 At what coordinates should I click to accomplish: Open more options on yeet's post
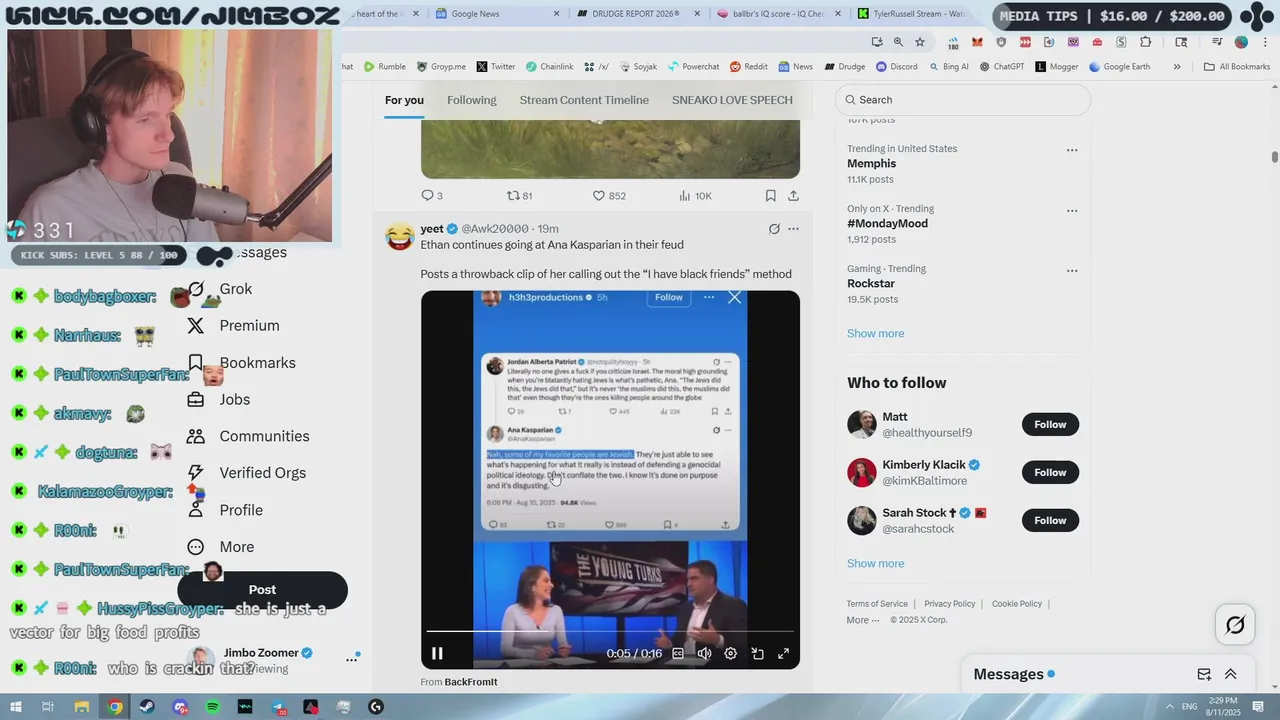(793, 229)
